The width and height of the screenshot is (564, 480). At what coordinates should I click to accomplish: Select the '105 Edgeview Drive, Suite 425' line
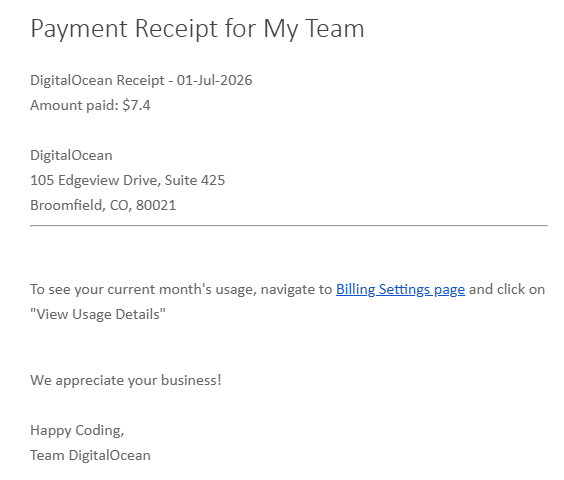point(128,181)
